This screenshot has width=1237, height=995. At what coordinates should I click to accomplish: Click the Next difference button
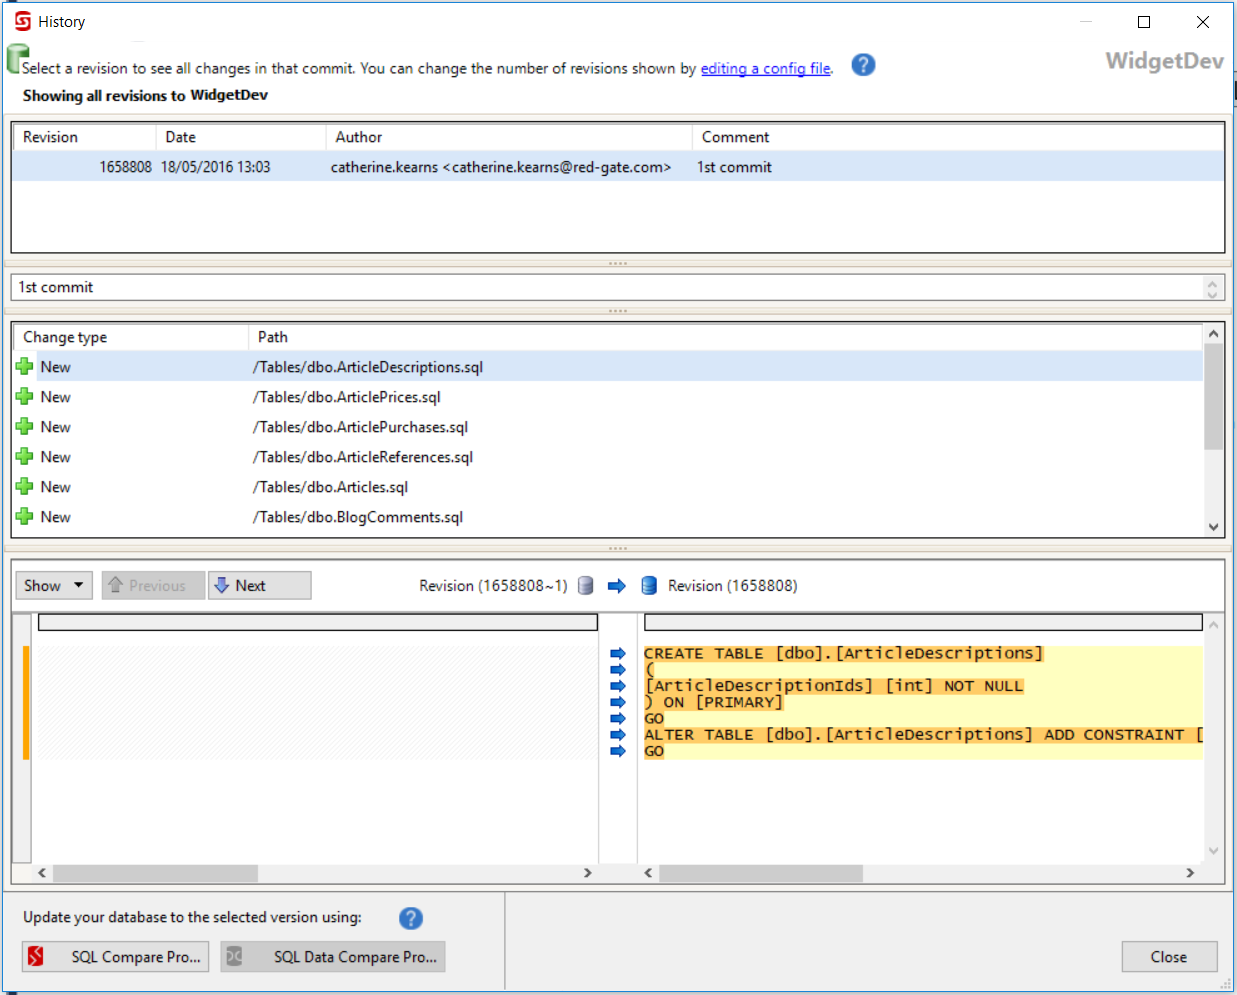point(259,586)
